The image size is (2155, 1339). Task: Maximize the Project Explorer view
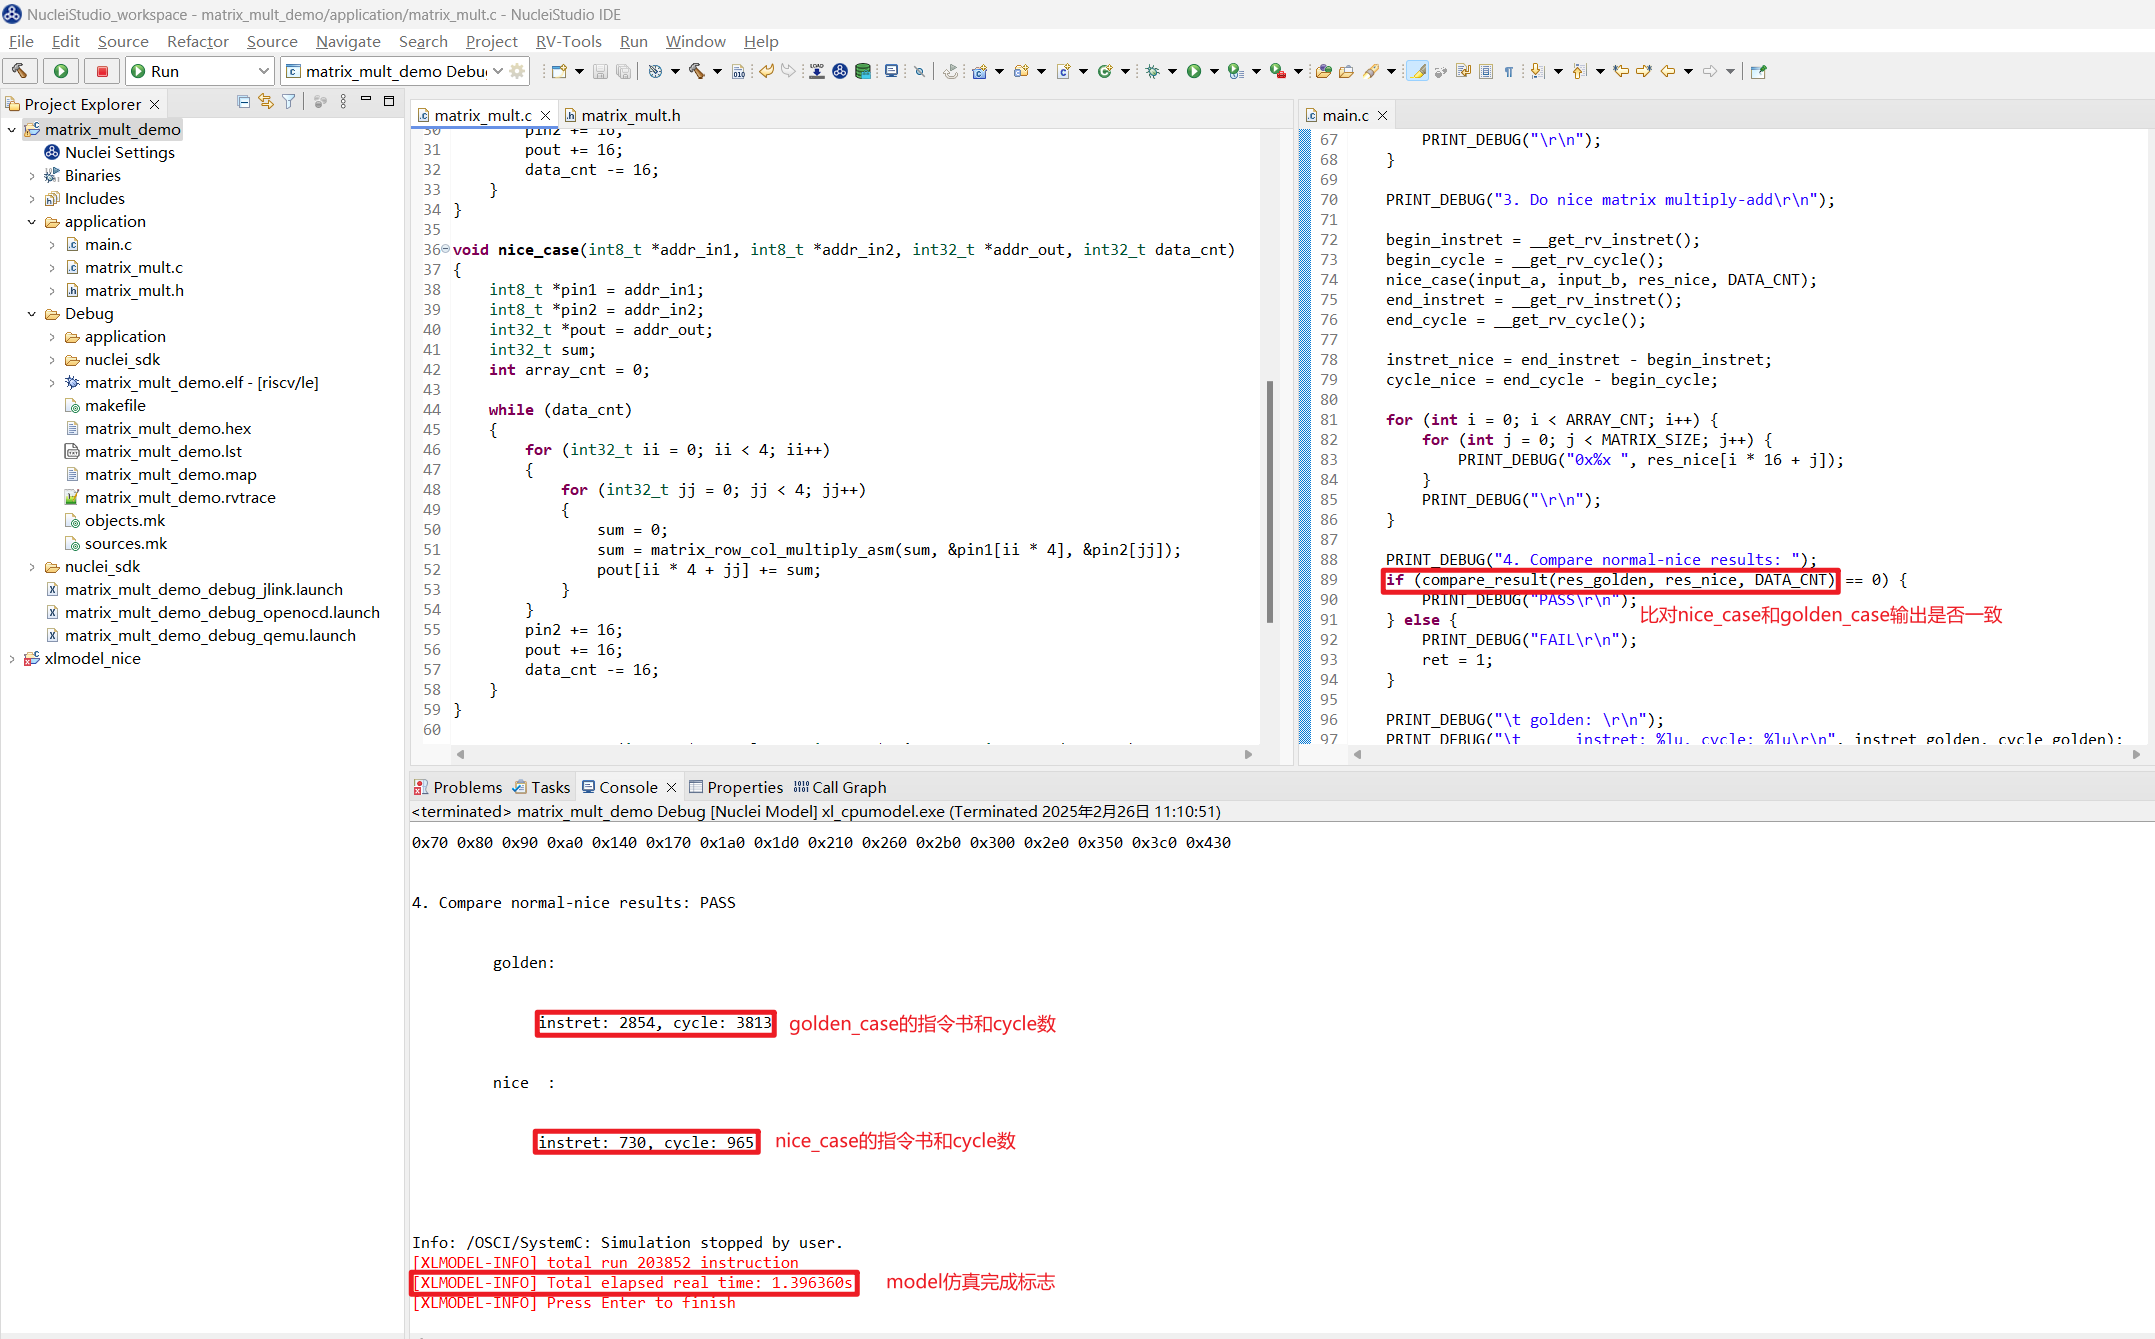tap(389, 101)
